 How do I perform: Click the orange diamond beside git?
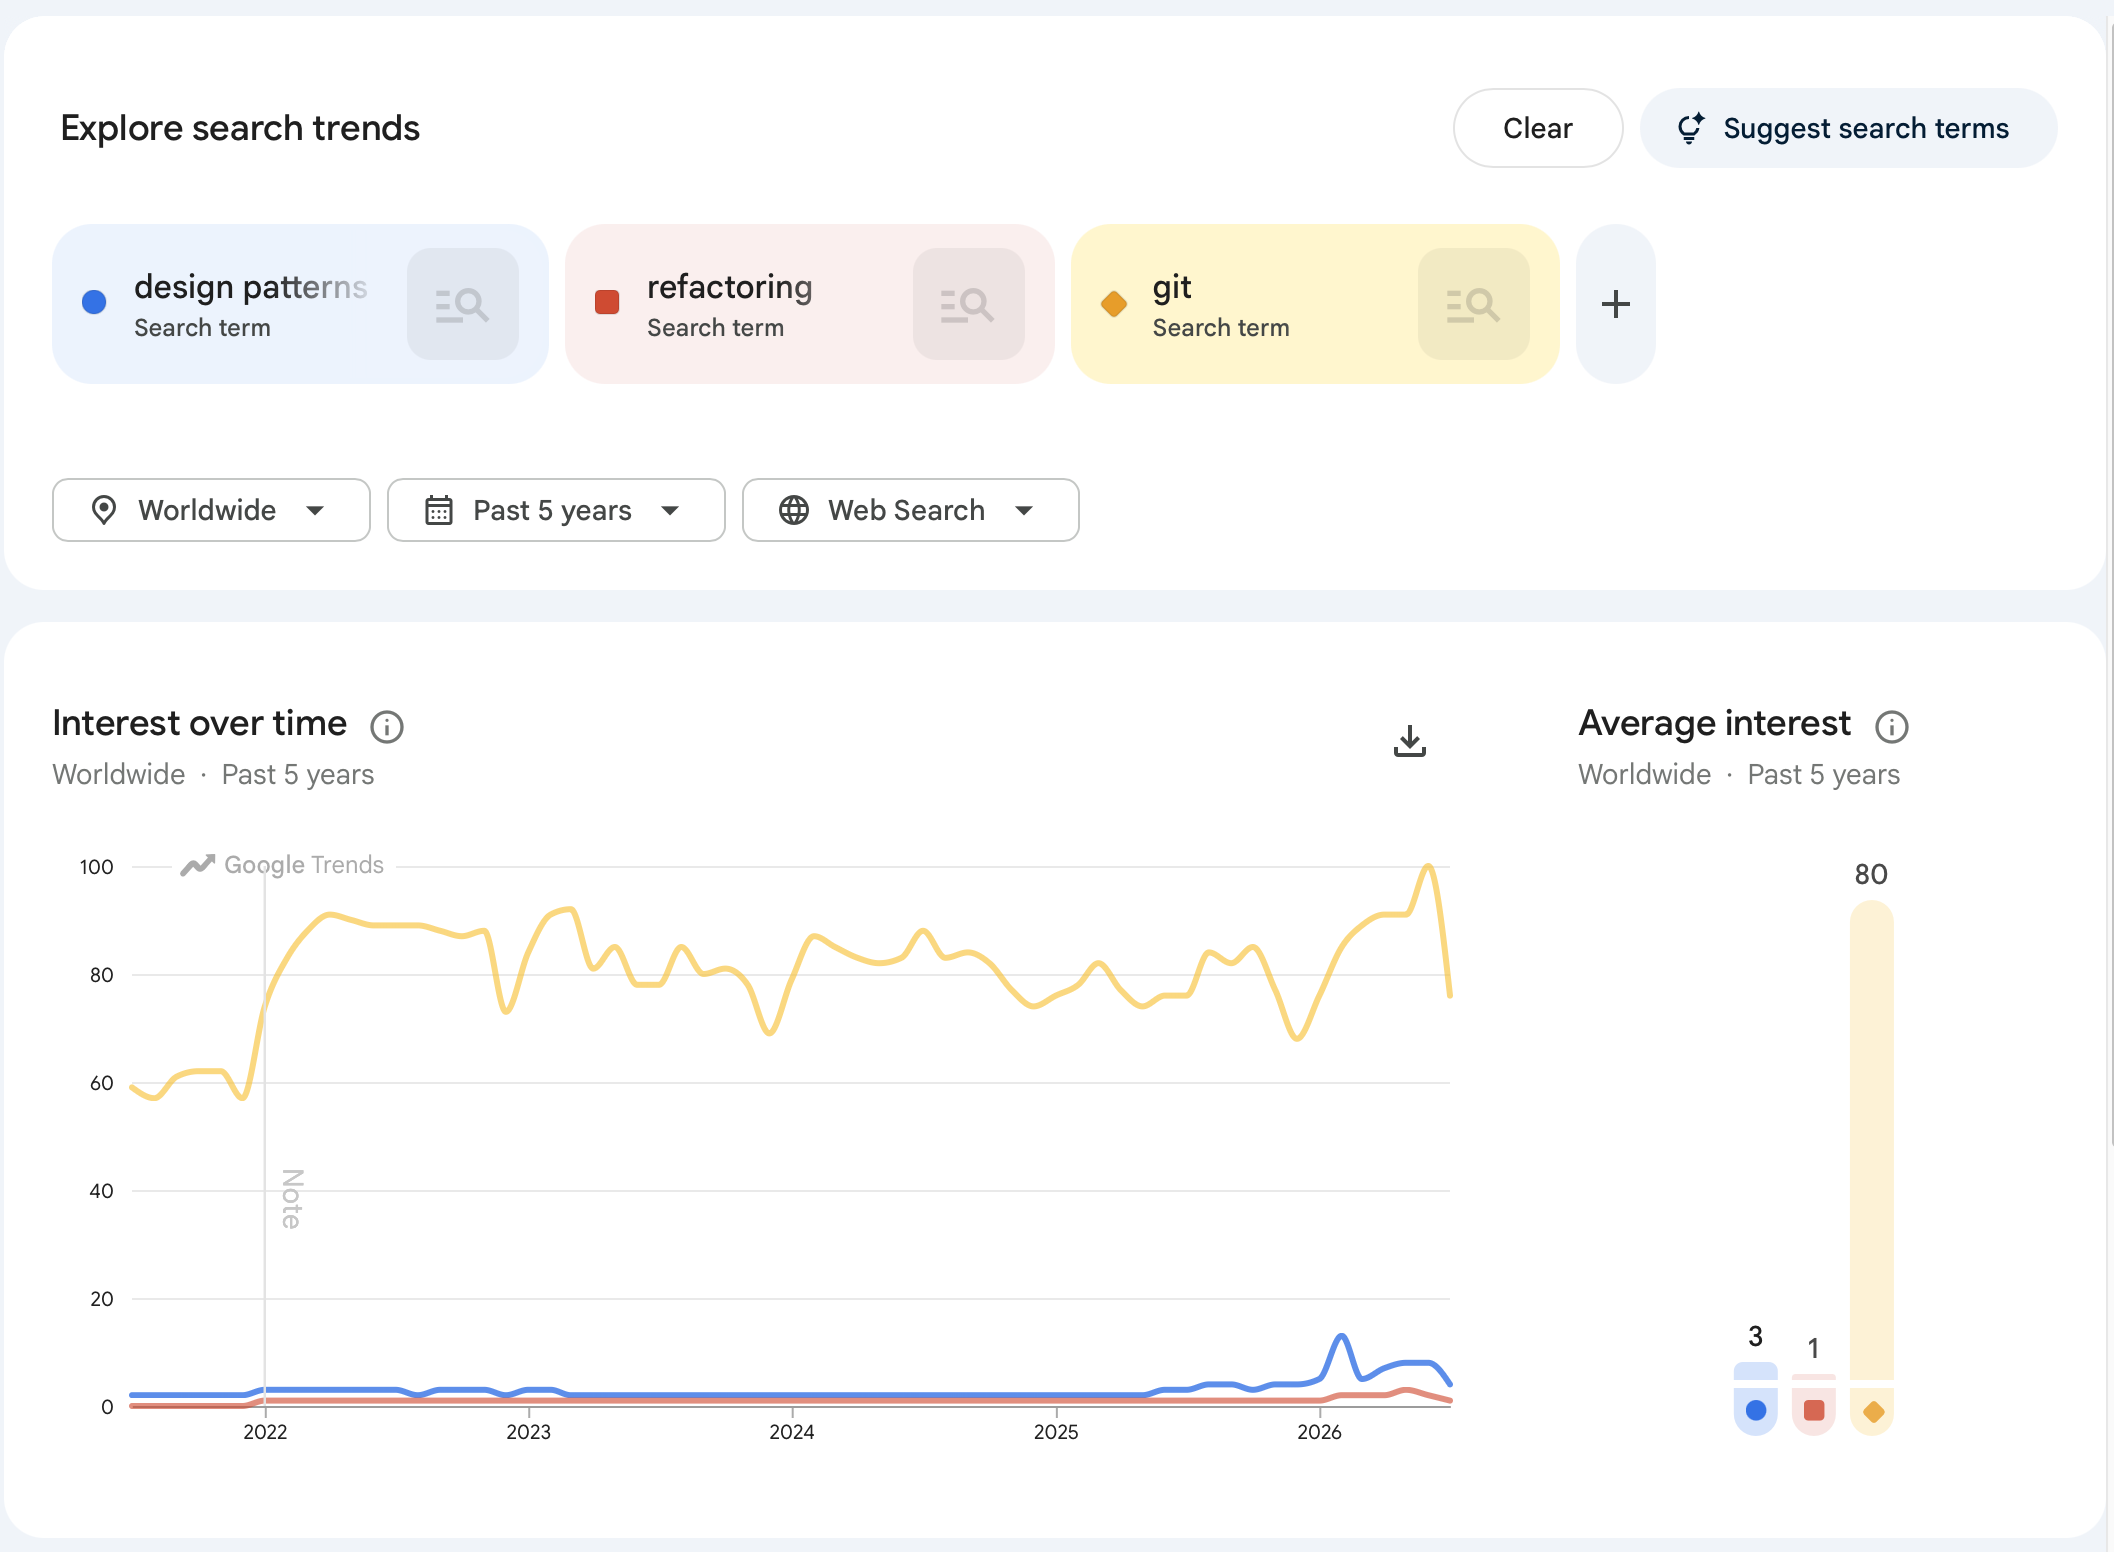1114,303
